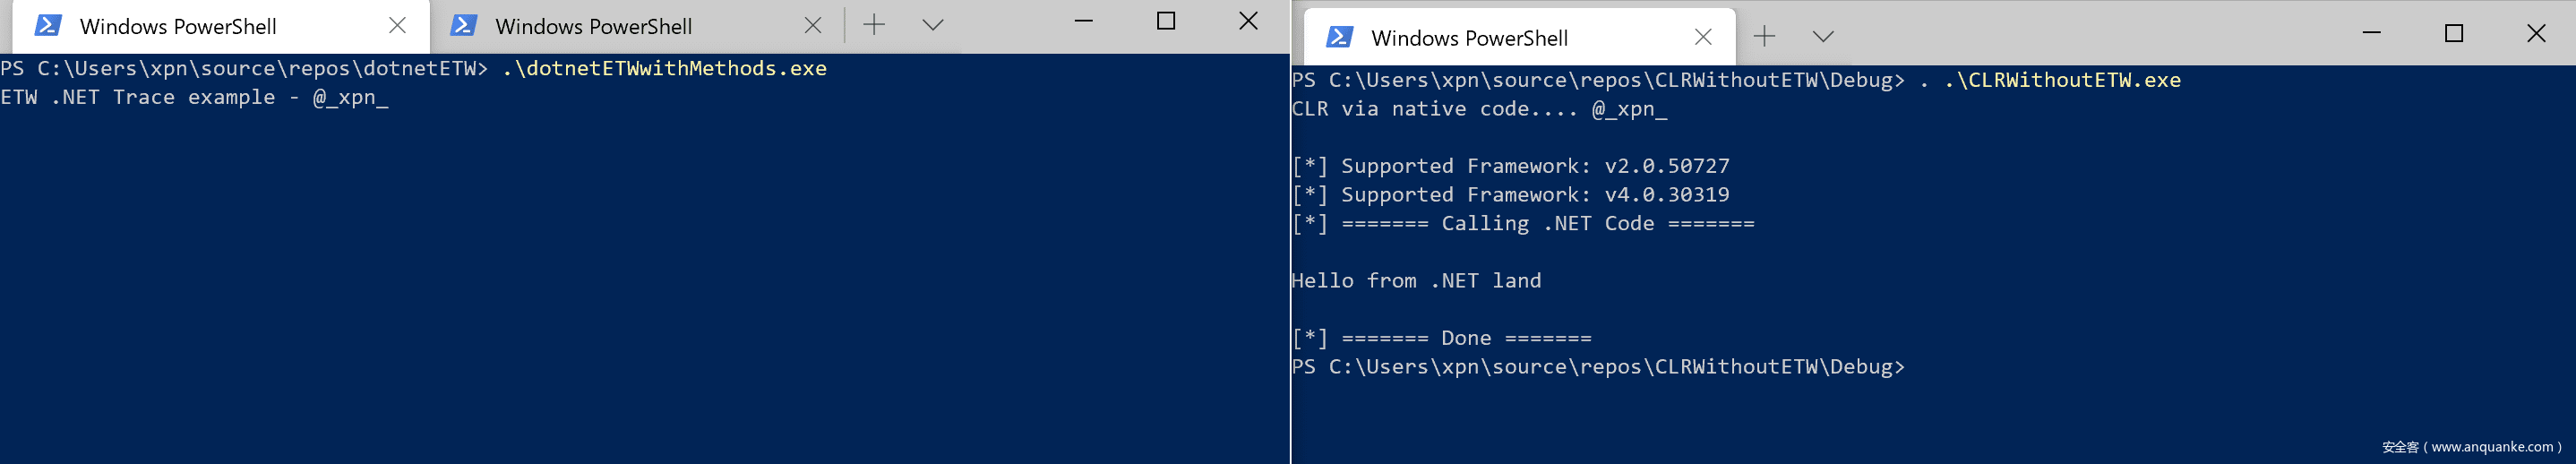Select the Windows PowerShell tab in right window
2576x464 pixels.
coord(1469,38)
